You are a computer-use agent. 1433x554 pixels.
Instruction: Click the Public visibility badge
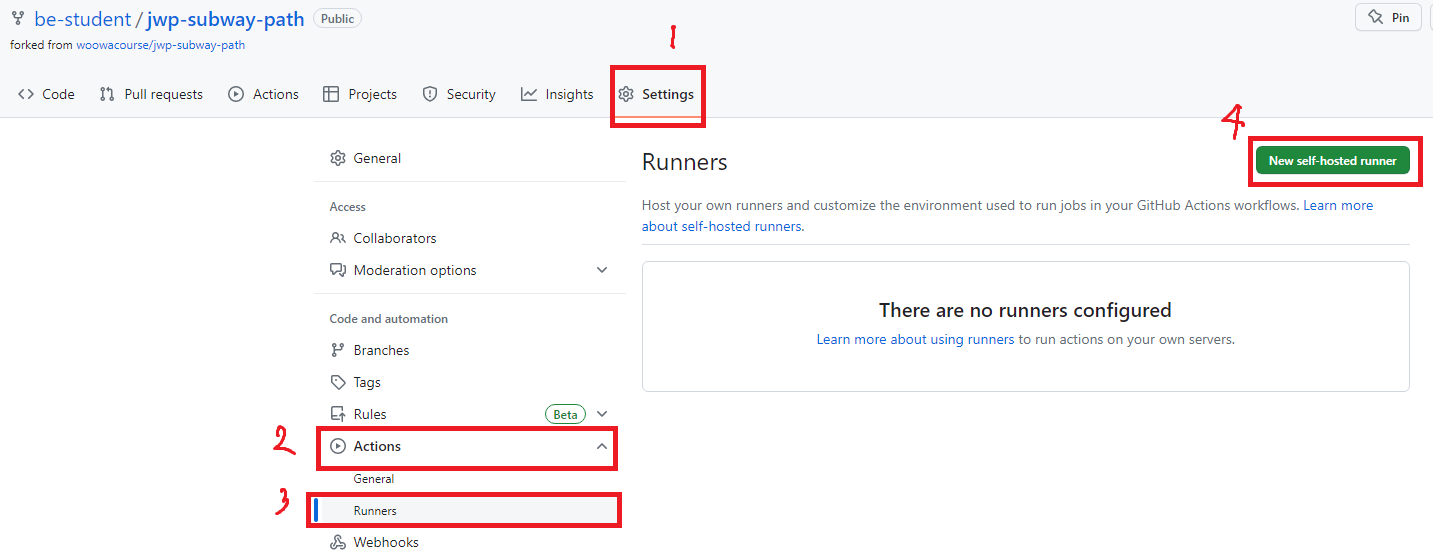click(x=338, y=18)
